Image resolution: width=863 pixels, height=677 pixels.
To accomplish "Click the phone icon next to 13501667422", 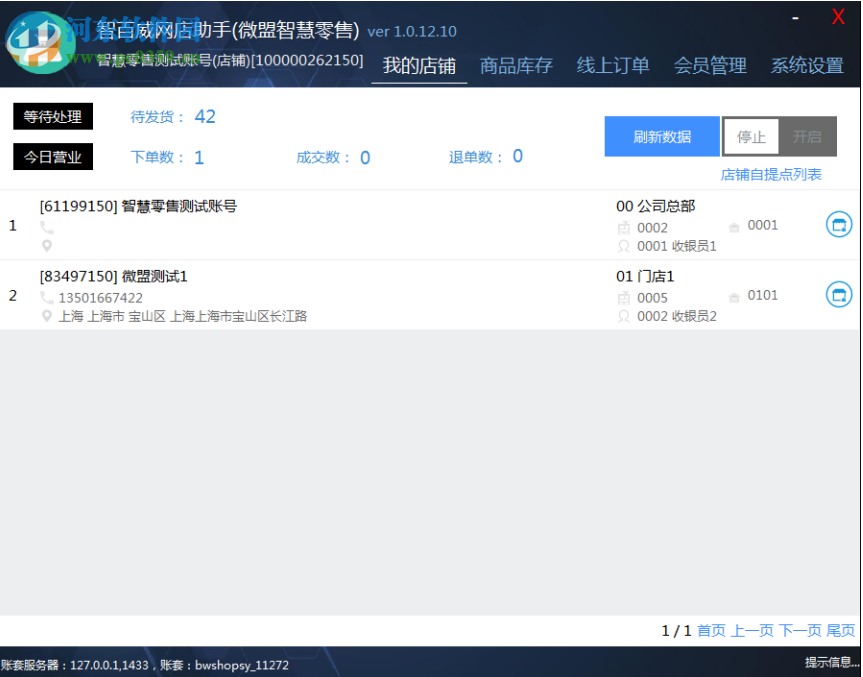I will 46,296.
